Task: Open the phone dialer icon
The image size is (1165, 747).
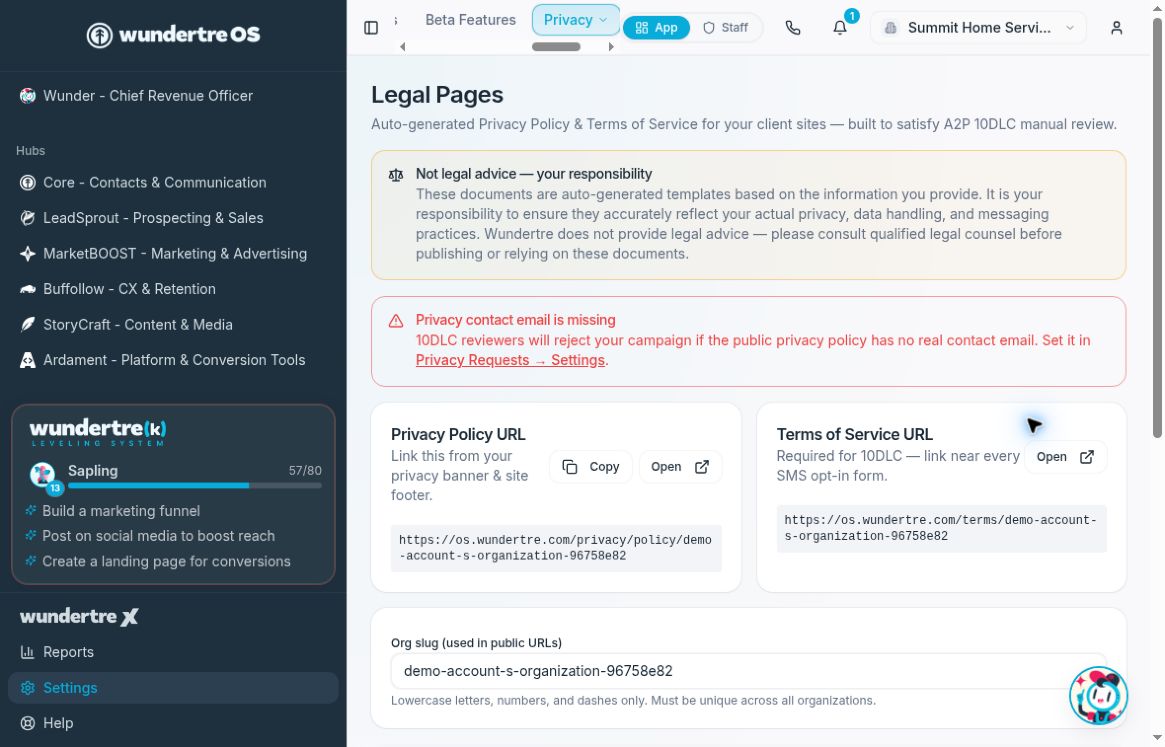Action: click(x=793, y=28)
